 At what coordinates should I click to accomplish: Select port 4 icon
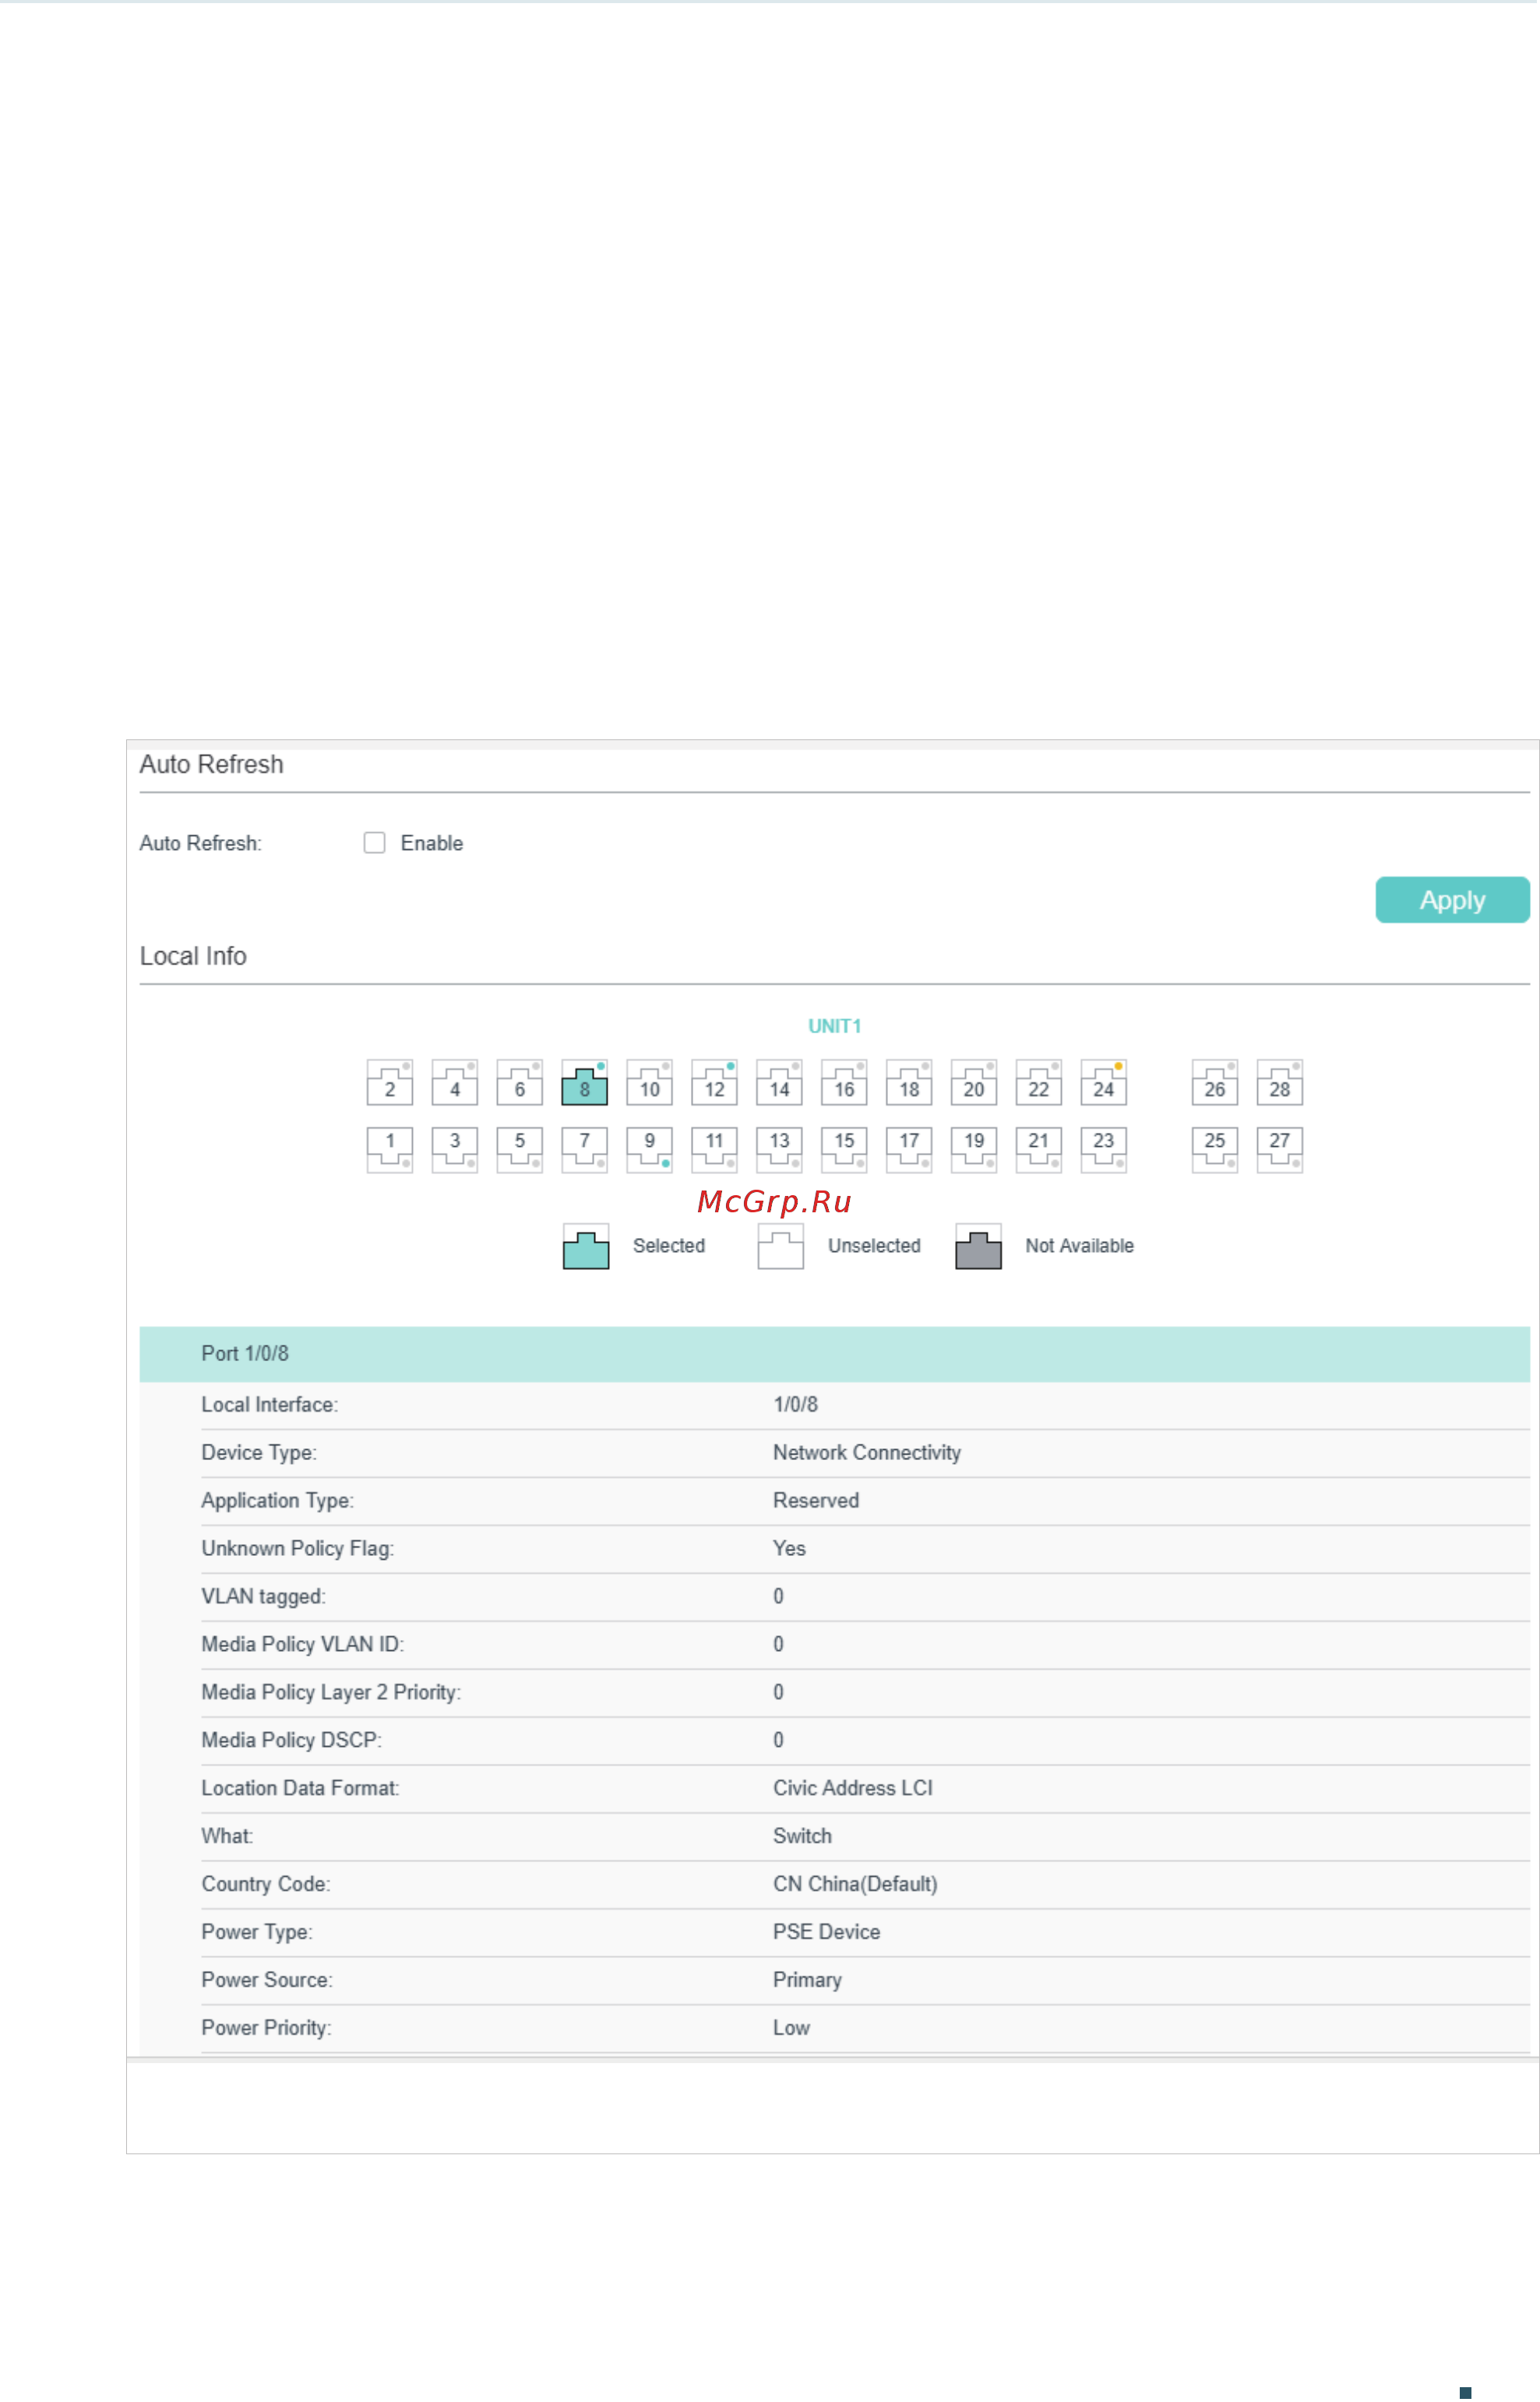pos(455,1083)
